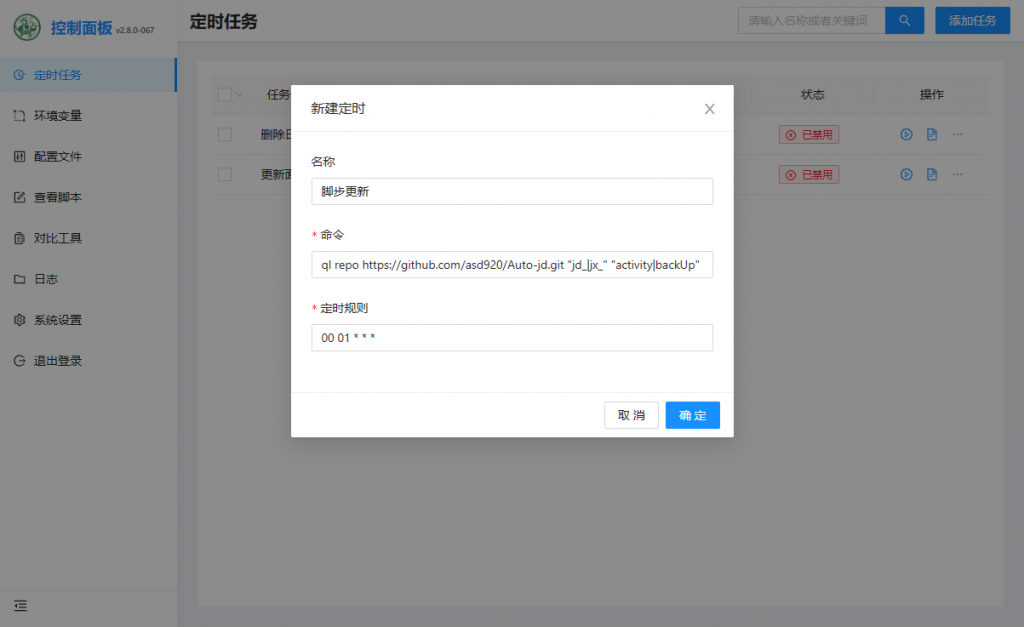
Task: Collapse the sidebar using the bottom-left icon
Action: (x=20, y=605)
